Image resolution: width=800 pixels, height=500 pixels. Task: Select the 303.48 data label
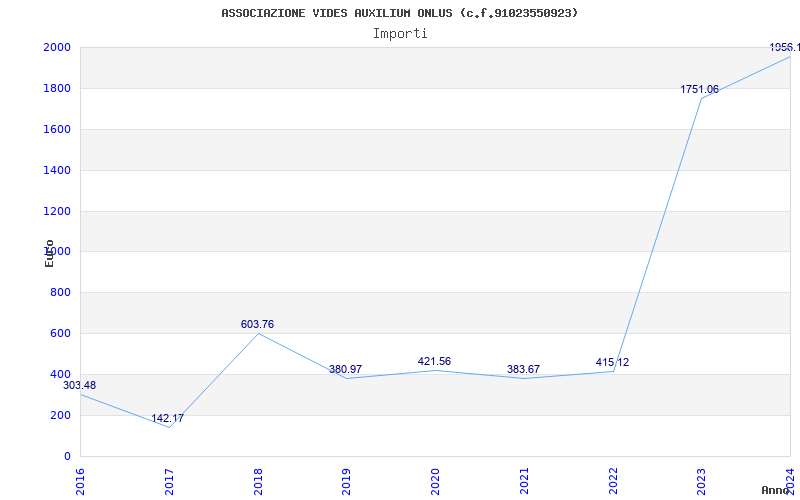(x=79, y=386)
